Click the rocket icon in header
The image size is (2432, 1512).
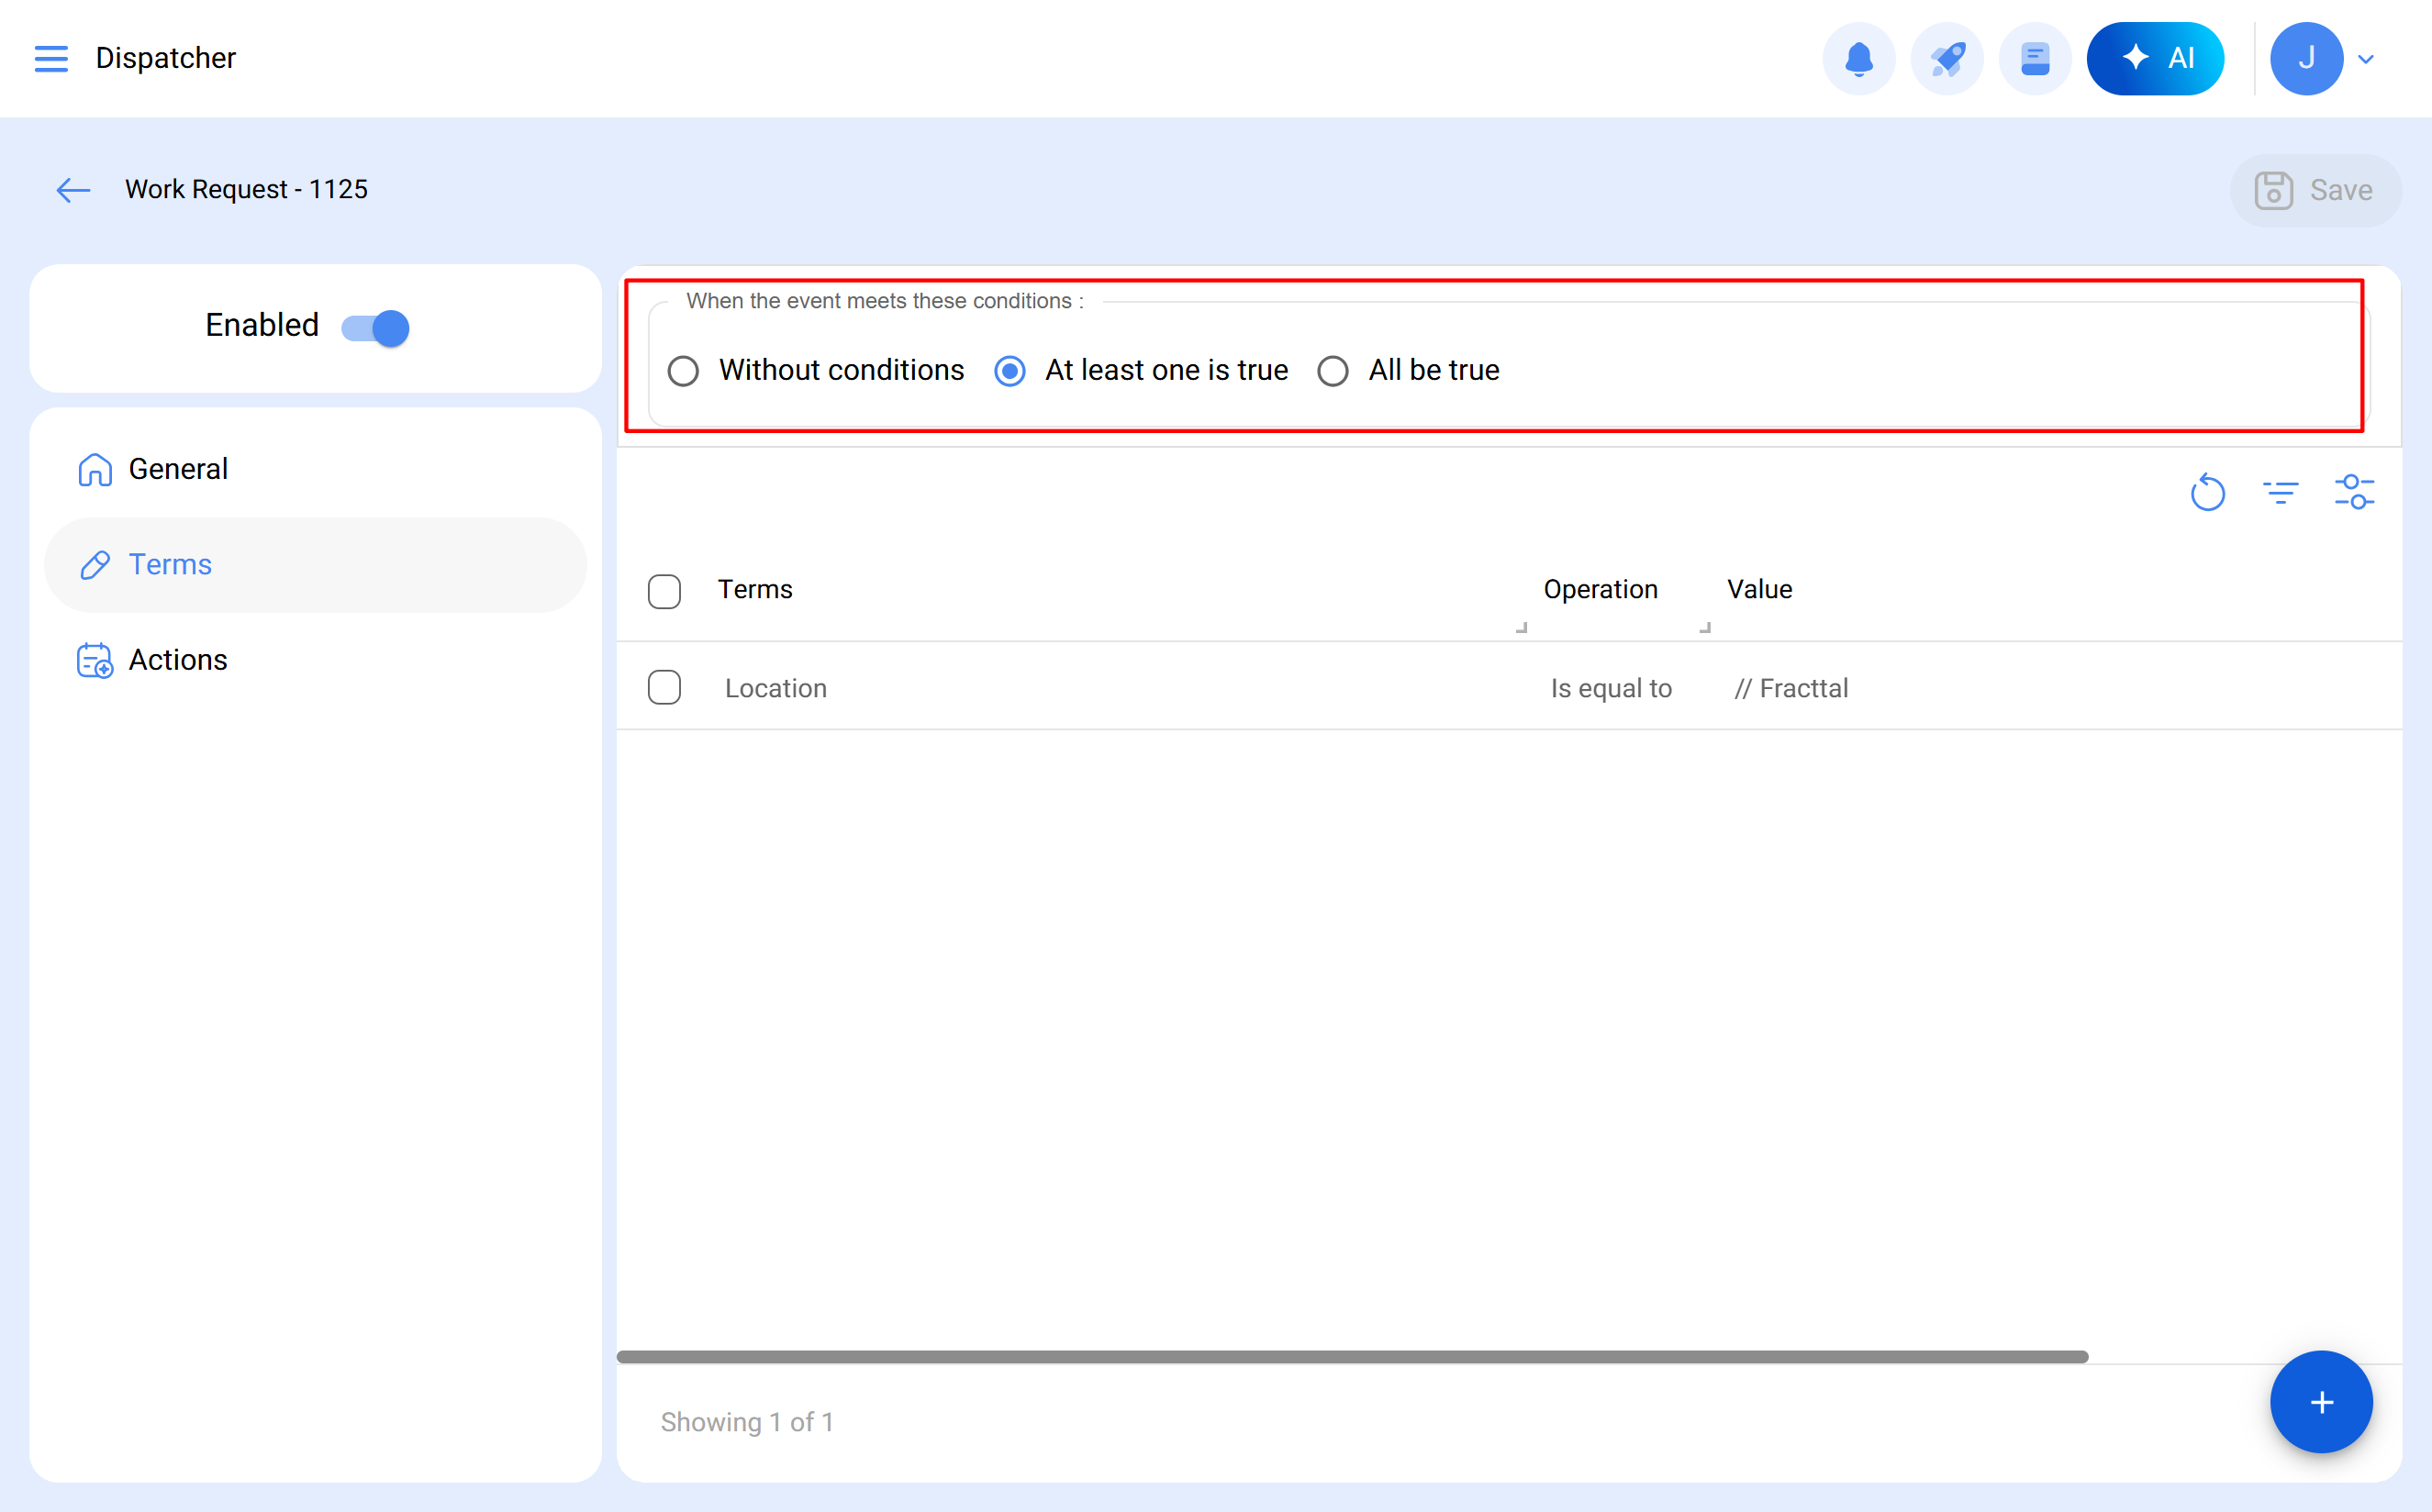pyautogui.click(x=1946, y=58)
